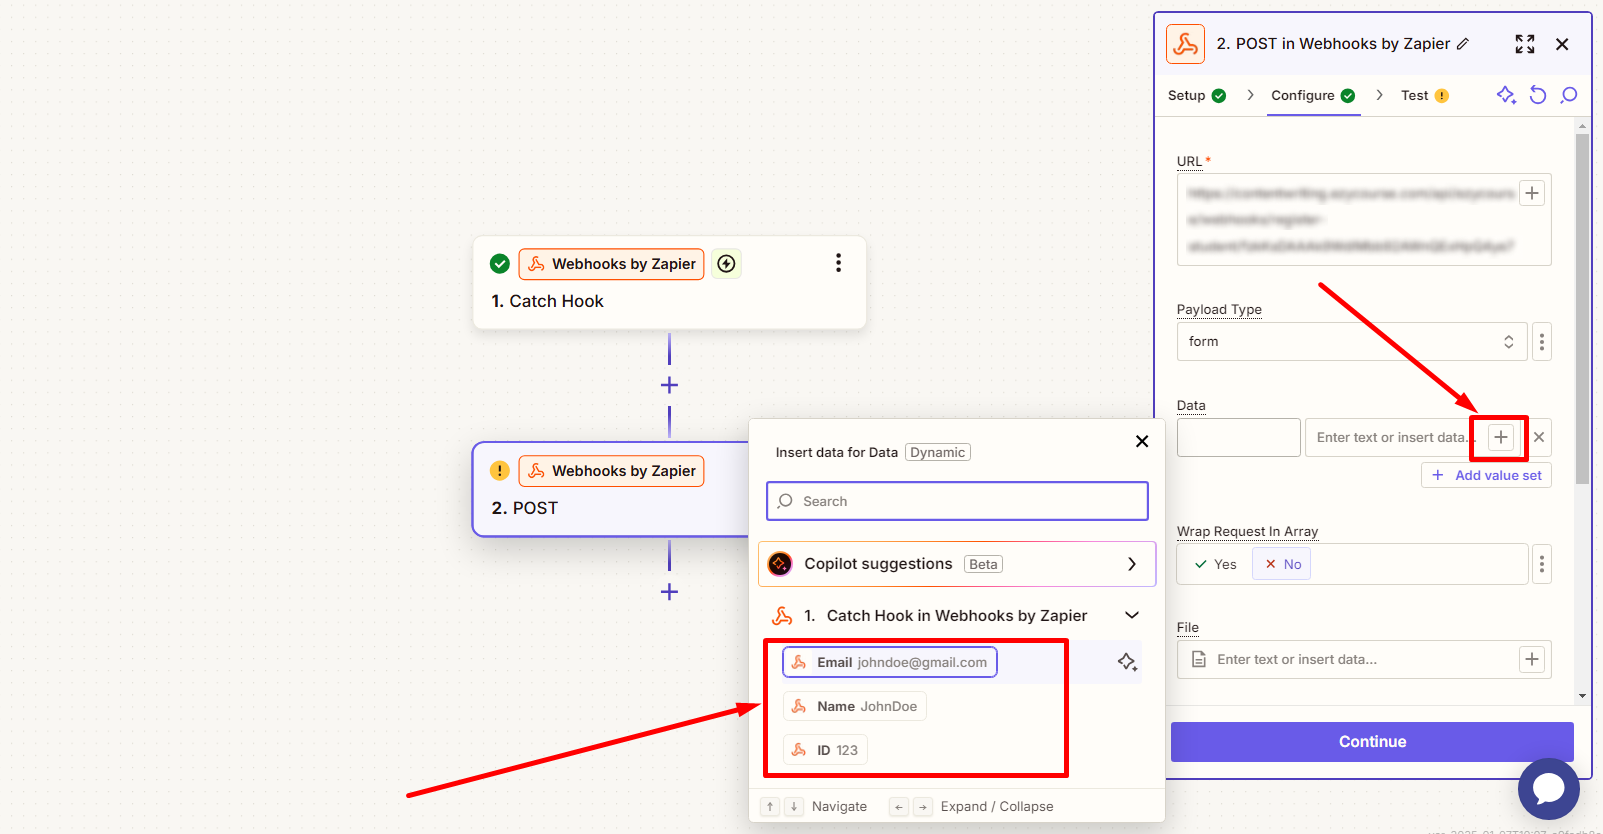1603x834 pixels.
Task: Switch to the Test tab
Action: coord(1424,96)
